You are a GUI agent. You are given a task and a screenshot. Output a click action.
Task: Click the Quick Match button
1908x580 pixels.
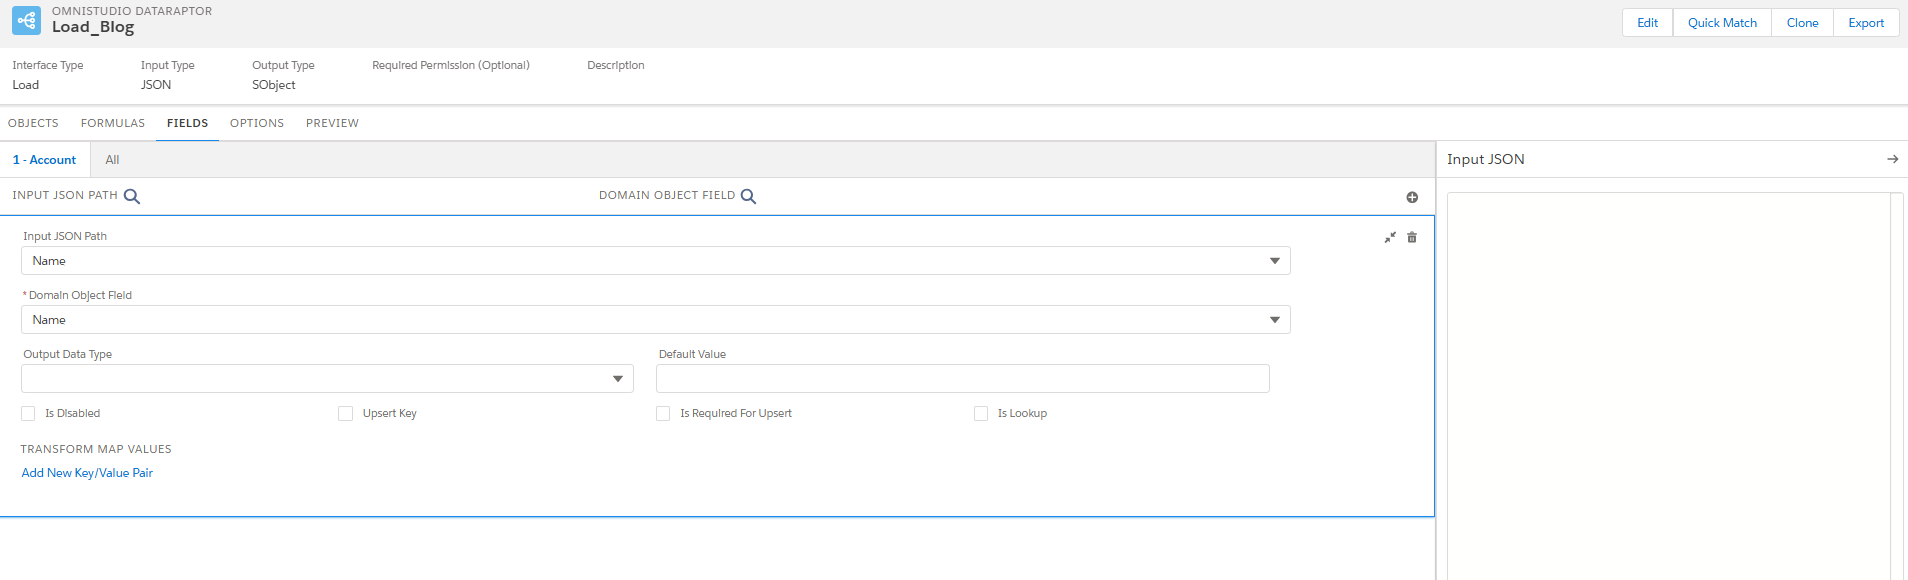(x=1722, y=23)
